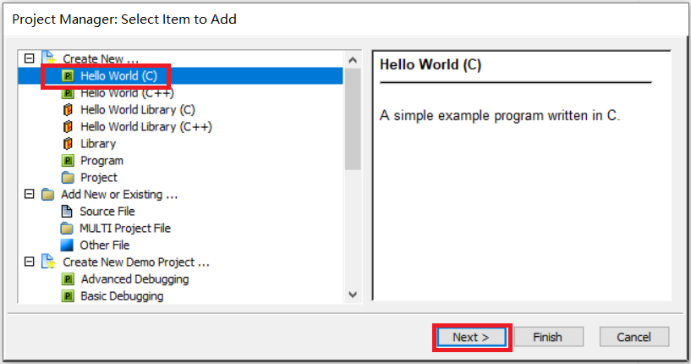Select Advanced Debugging demo project
The image size is (691, 364).
click(x=135, y=279)
